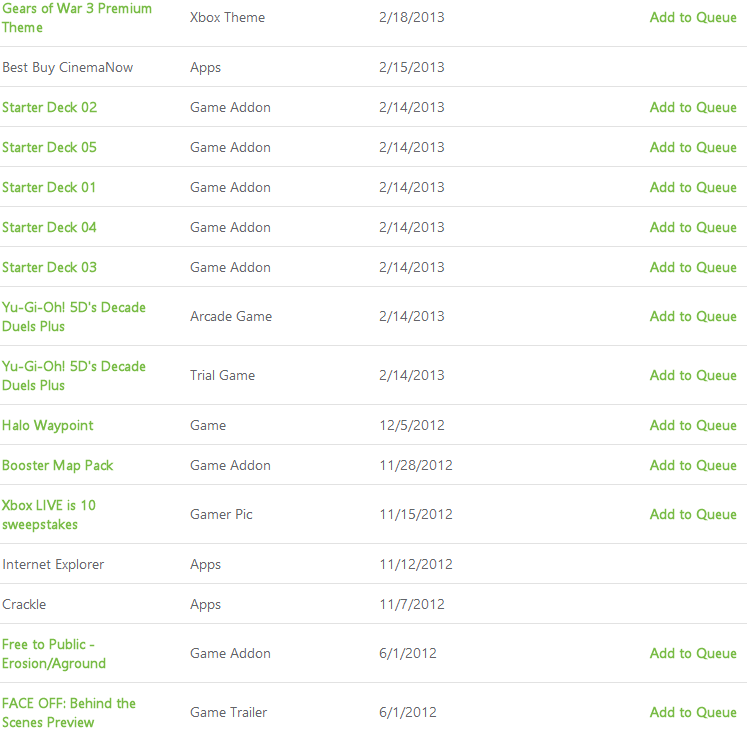Select the 2/18/2013 date cell
This screenshot has width=752, height=741.
(x=411, y=17)
